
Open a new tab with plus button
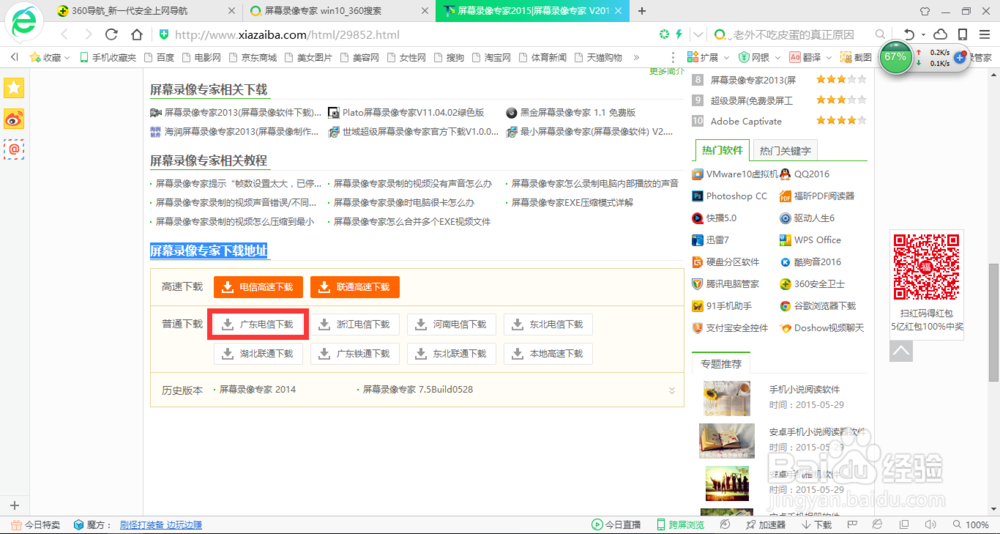tap(642, 11)
